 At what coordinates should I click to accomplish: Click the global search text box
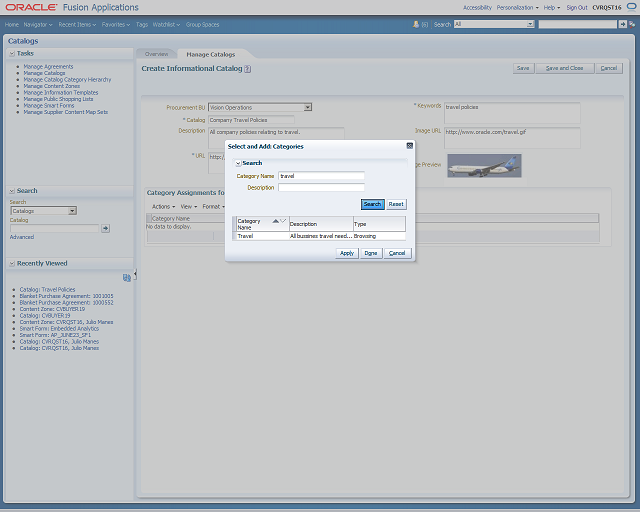pyautogui.click(x=578, y=24)
